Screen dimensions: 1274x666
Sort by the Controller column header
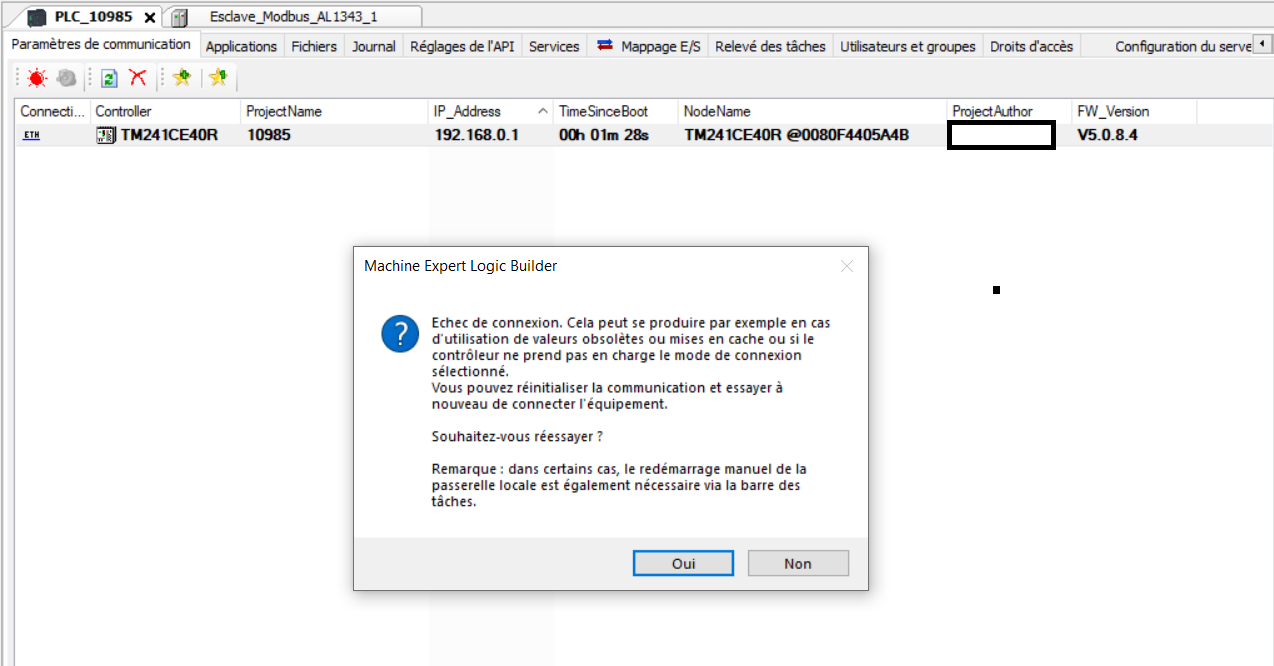(x=165, y=111)
